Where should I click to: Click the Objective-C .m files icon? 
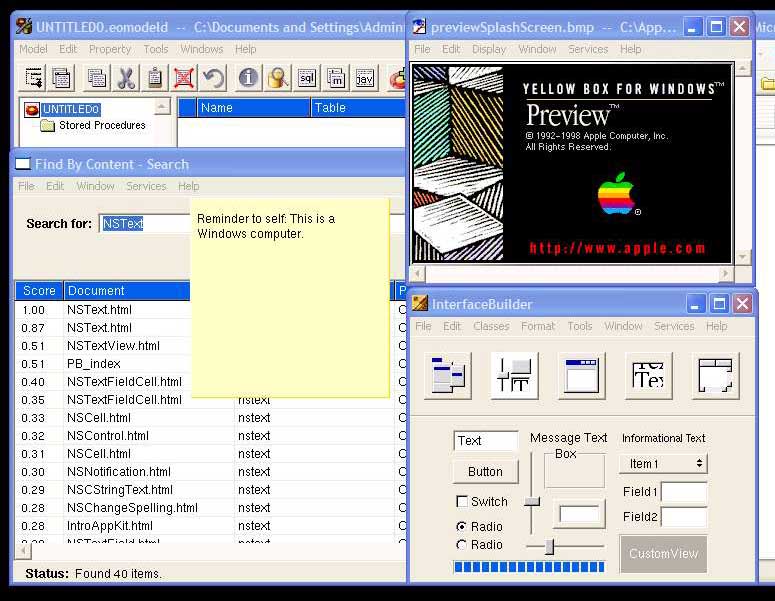pyautogui.click(x=336, y=78)
